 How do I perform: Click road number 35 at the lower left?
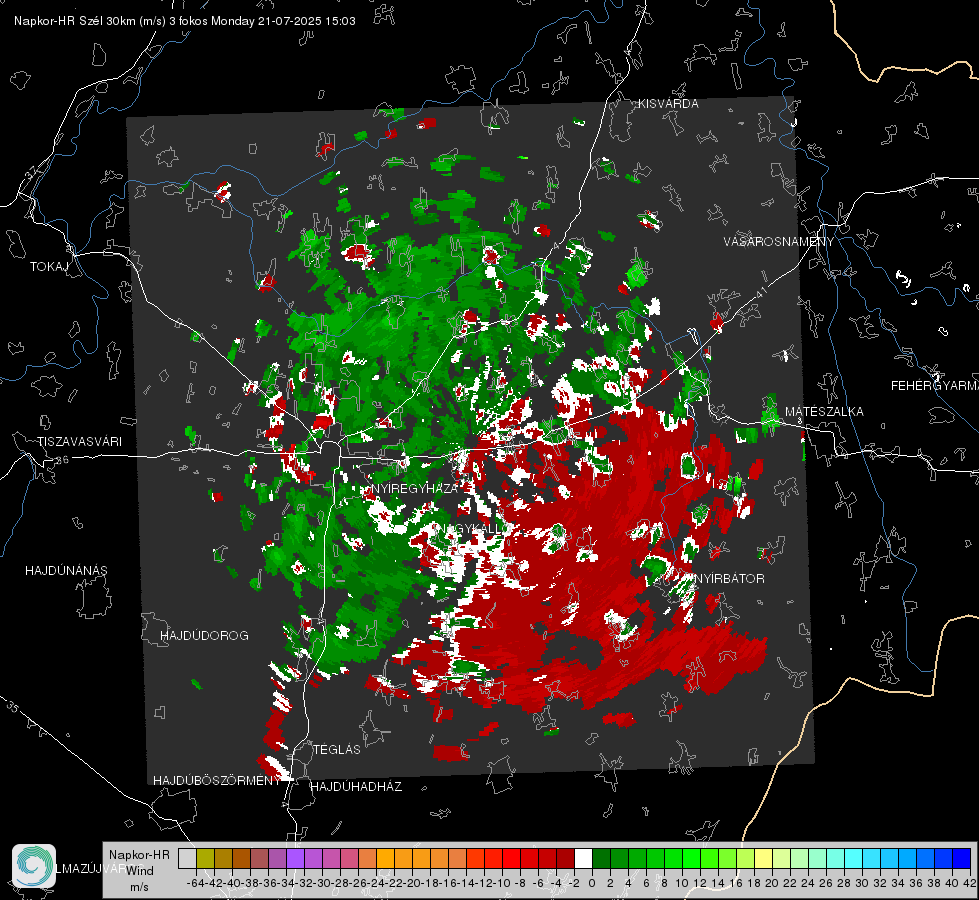tap(12, 706)
